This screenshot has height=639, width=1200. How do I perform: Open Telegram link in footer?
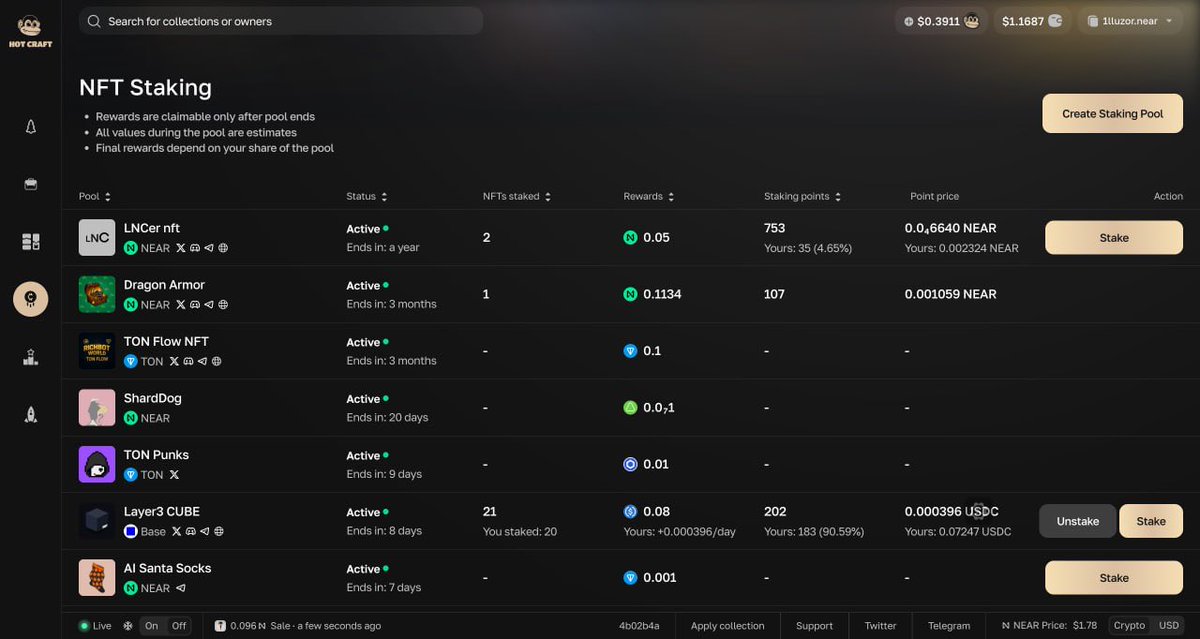click(949, 626)
